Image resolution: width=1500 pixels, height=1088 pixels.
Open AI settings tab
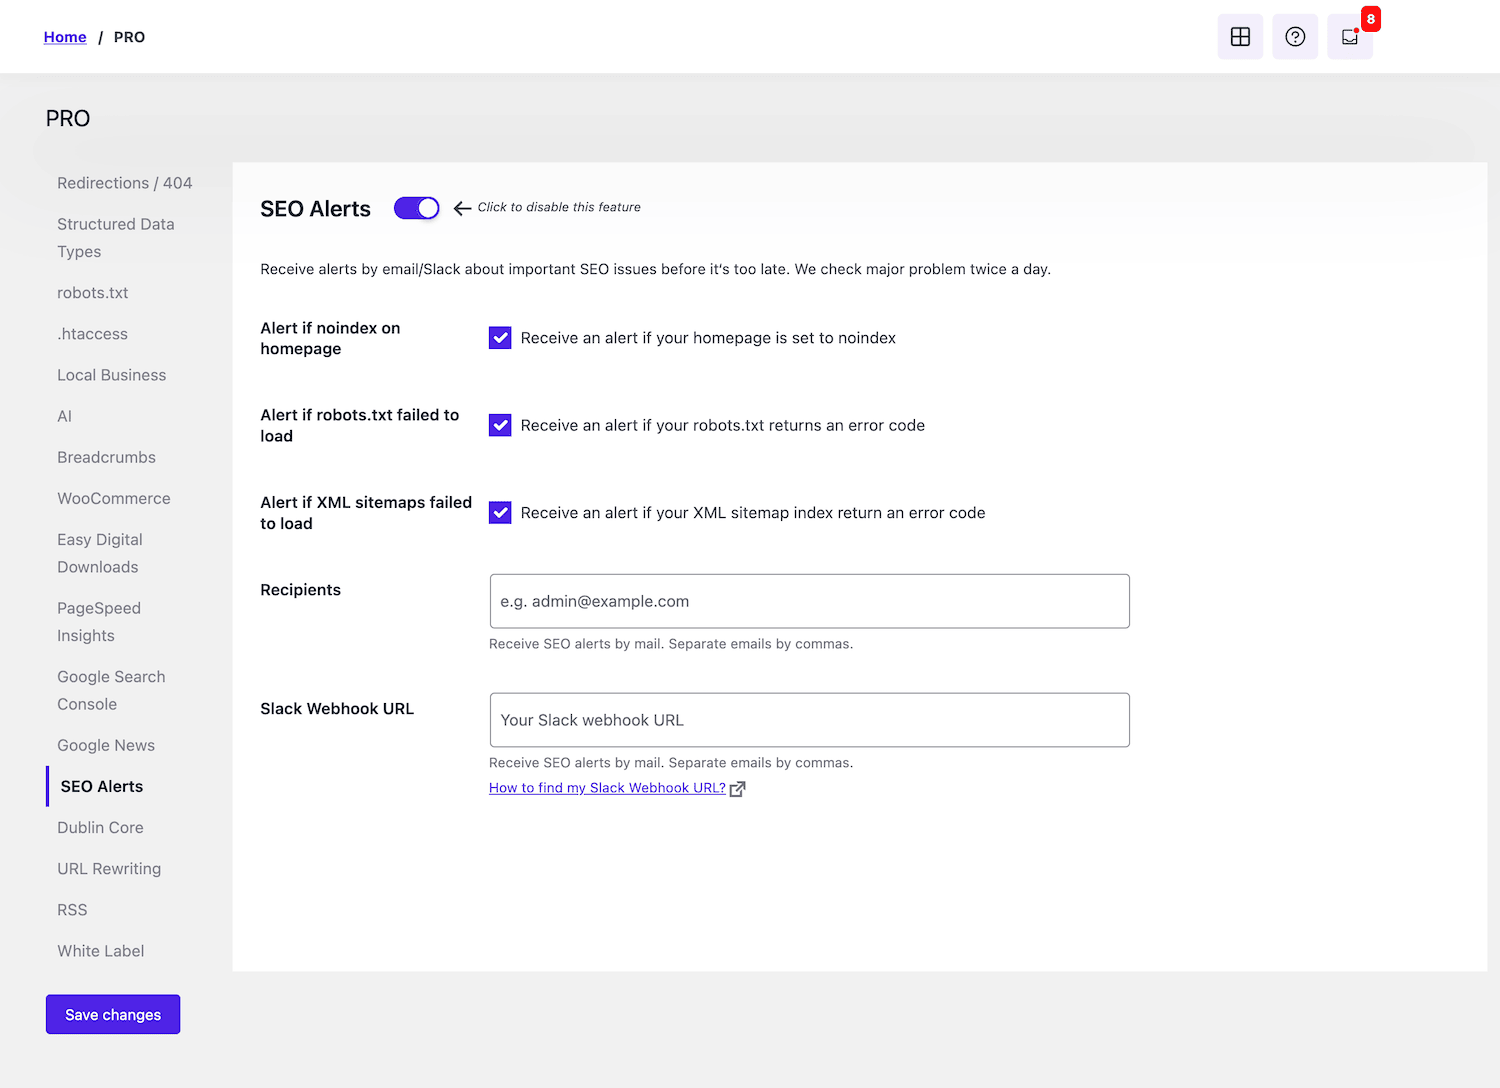coord(65,416)
